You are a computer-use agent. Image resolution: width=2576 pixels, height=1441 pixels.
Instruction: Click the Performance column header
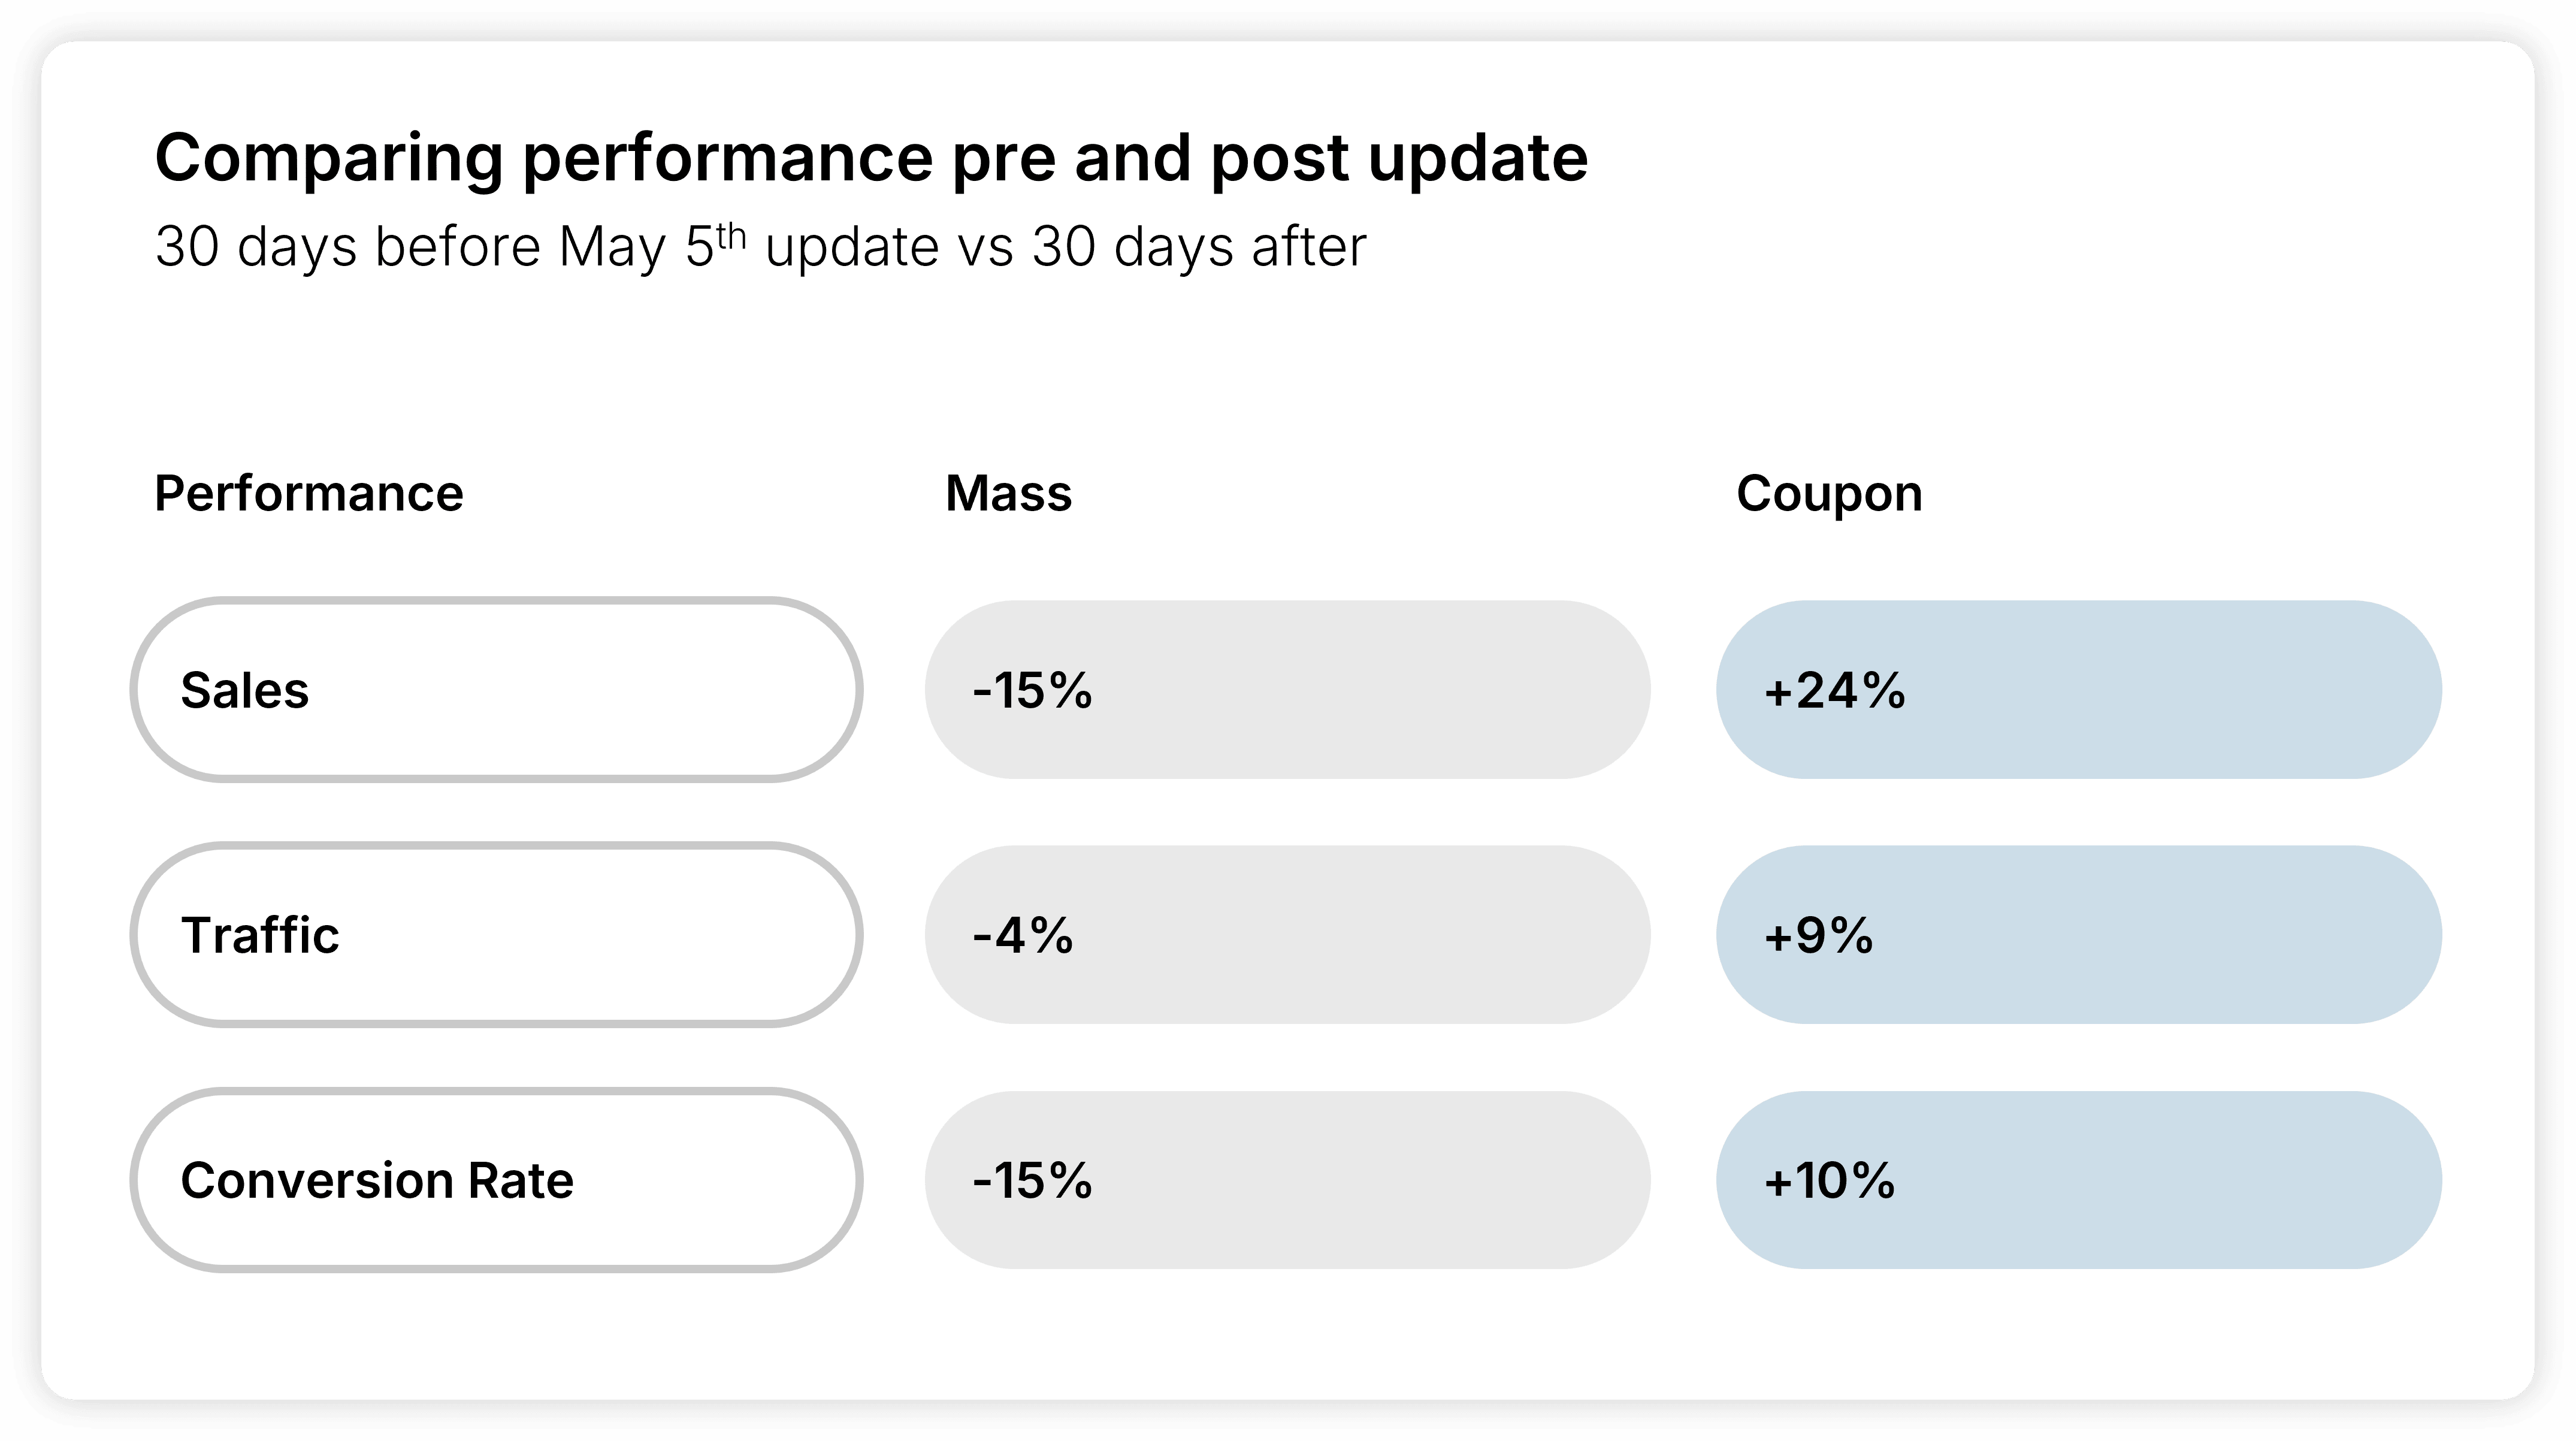click(308, 493)
